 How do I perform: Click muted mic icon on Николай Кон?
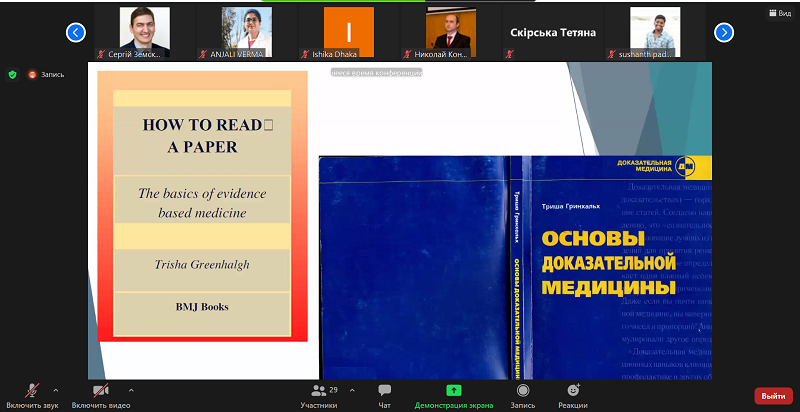pyautogui.click(x=407, y=54)
